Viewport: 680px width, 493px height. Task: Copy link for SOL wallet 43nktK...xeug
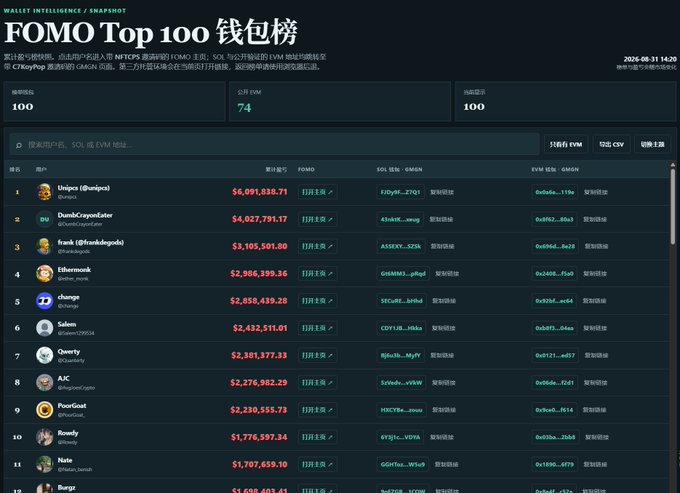(441, 219)
